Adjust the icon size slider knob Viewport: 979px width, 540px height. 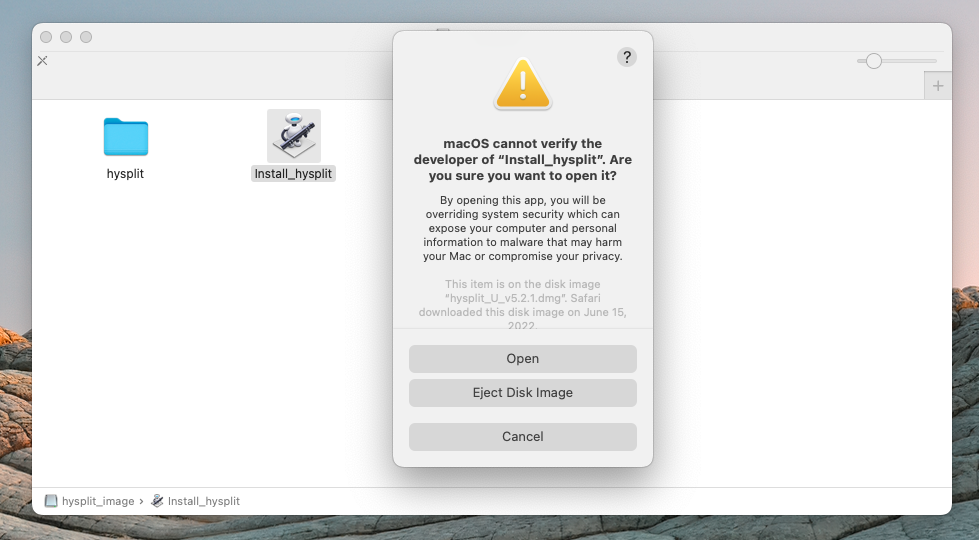coord(873,61)
